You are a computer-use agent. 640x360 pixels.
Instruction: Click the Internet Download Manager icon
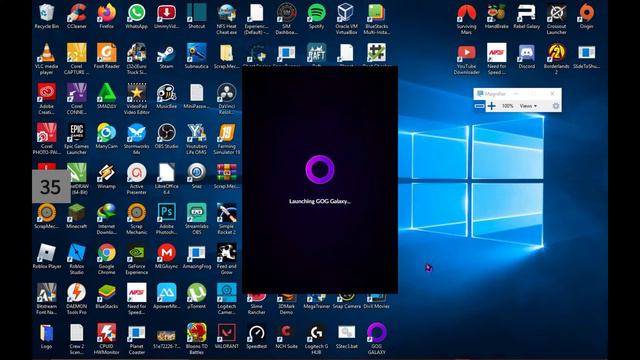(x=107, y=219)
